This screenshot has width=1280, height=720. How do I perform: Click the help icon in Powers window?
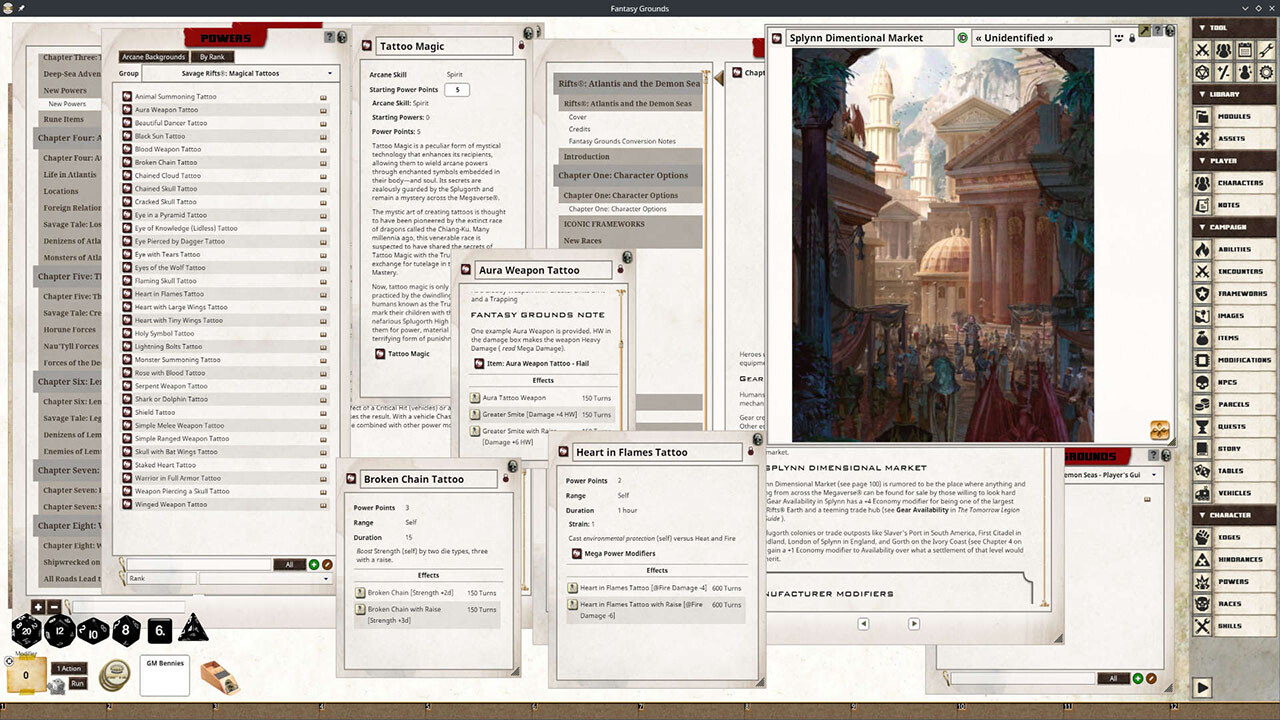(x=329, y=37)
